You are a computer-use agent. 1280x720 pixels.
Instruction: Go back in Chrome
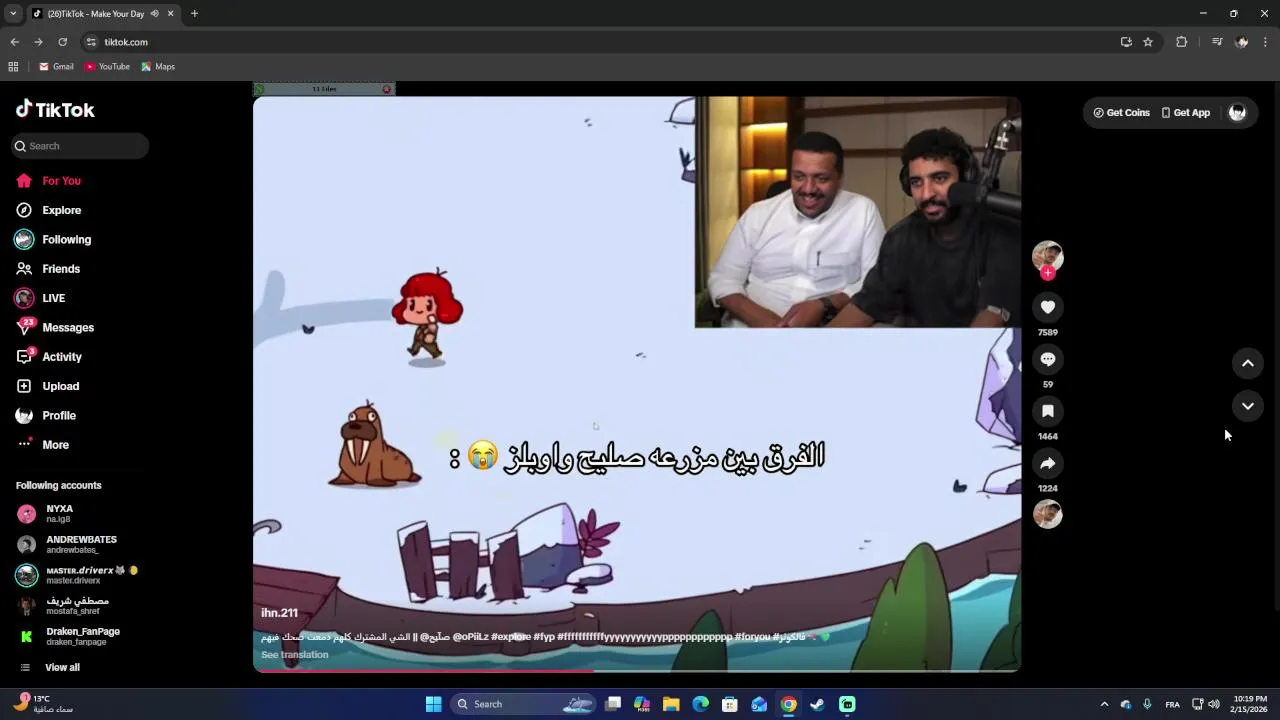pyautogui.click(x=14, y=42)
